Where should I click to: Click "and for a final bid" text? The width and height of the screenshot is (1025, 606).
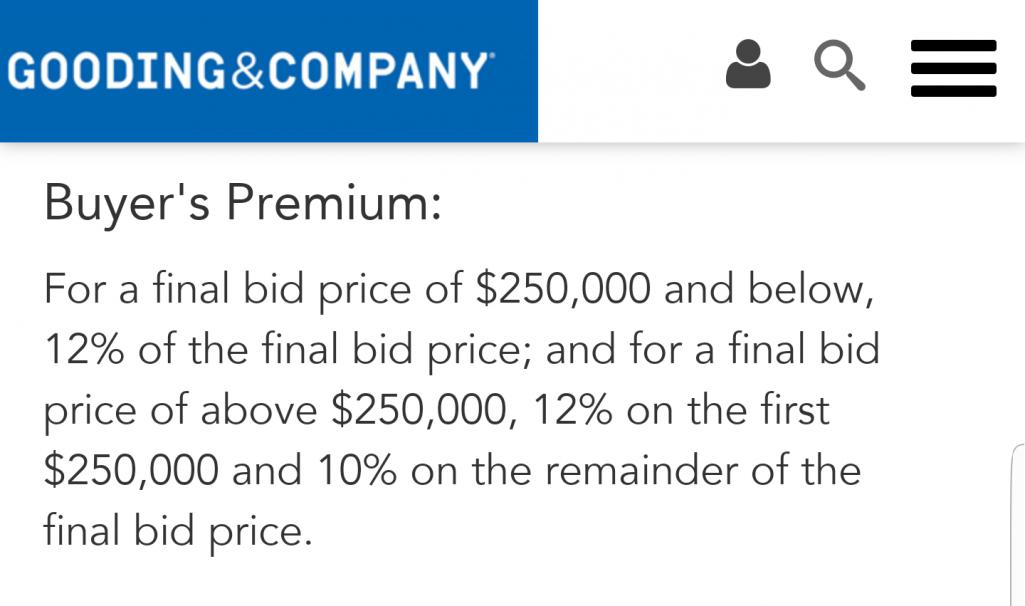point(712,350)
